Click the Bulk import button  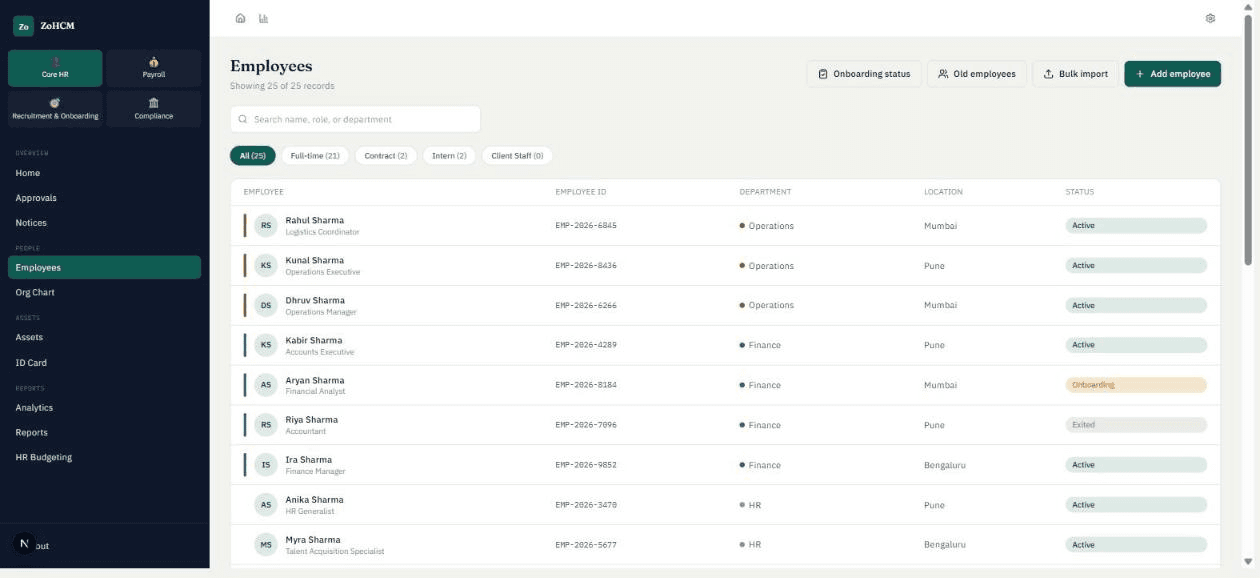(1076, 74)
